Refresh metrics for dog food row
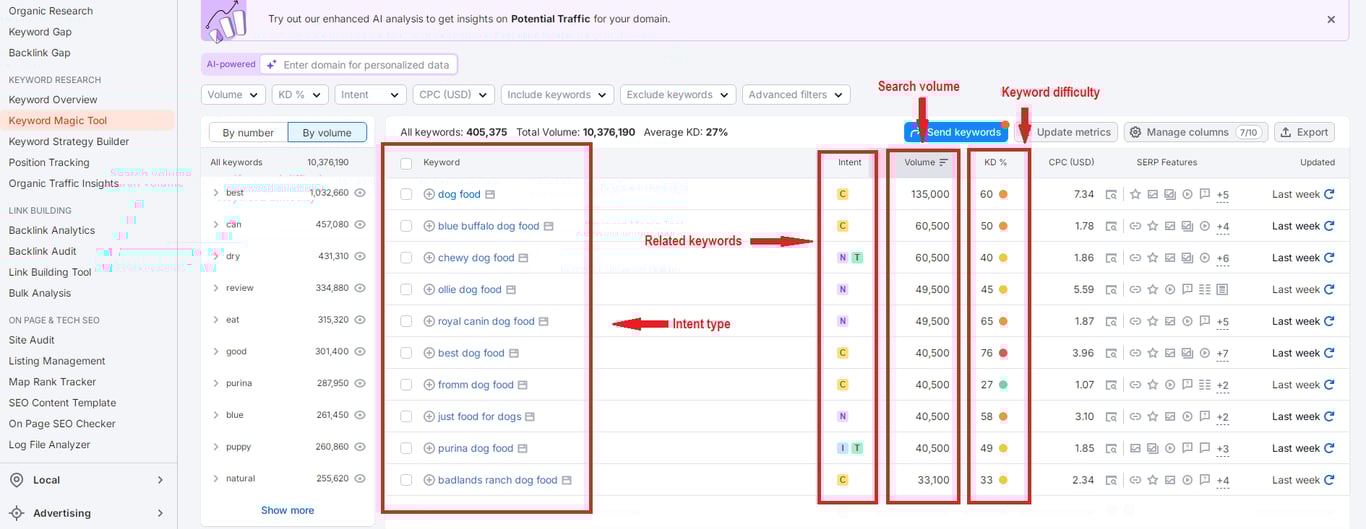Image resolution: width=1366 pixels, height=529 pixels. coord(1329,194)
